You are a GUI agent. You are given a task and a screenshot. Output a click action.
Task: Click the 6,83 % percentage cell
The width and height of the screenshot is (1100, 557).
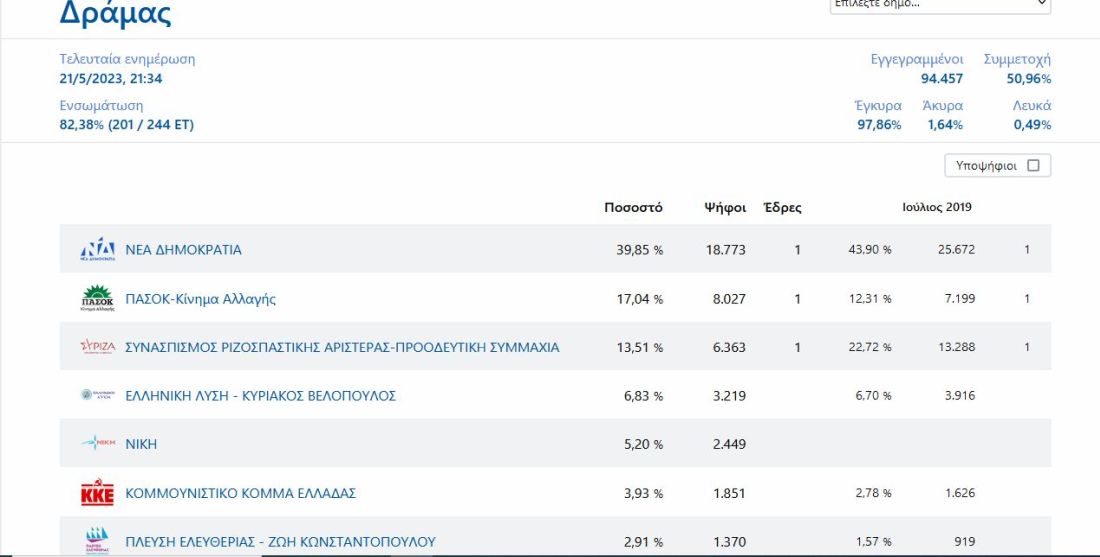coord(643,396)
